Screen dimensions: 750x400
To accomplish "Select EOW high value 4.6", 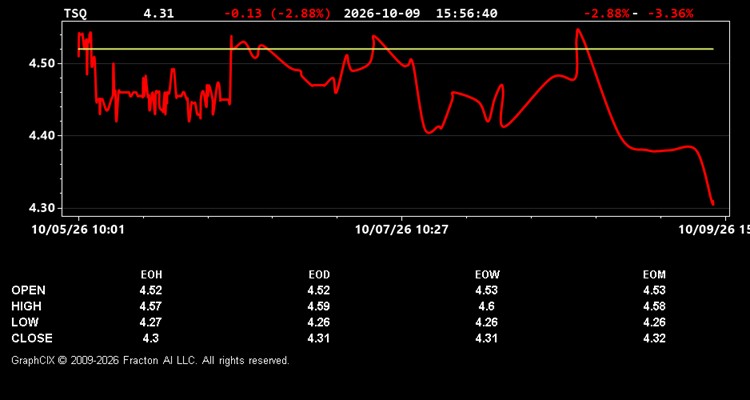I will [x=486, y=306].
